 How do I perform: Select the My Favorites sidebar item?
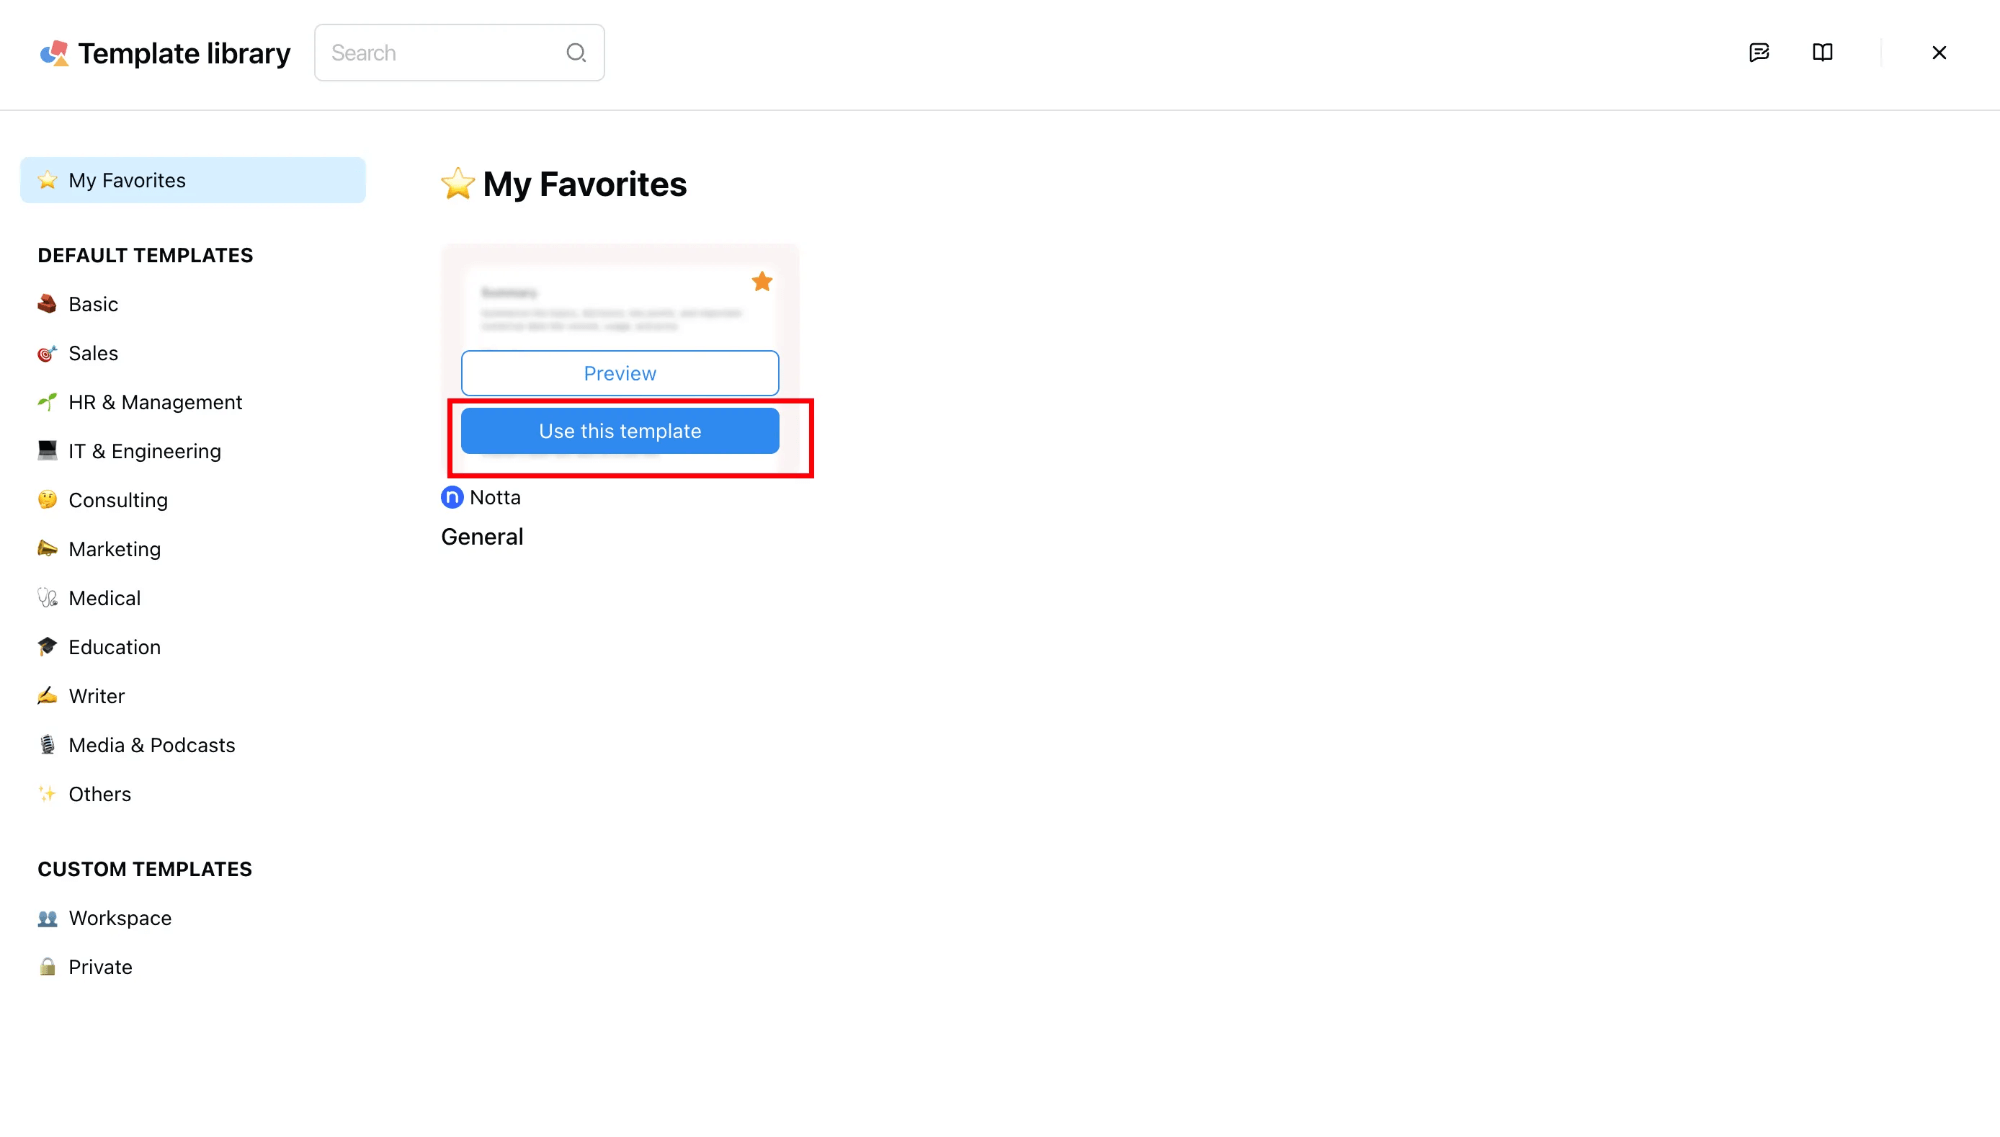[x=192, y=180]
